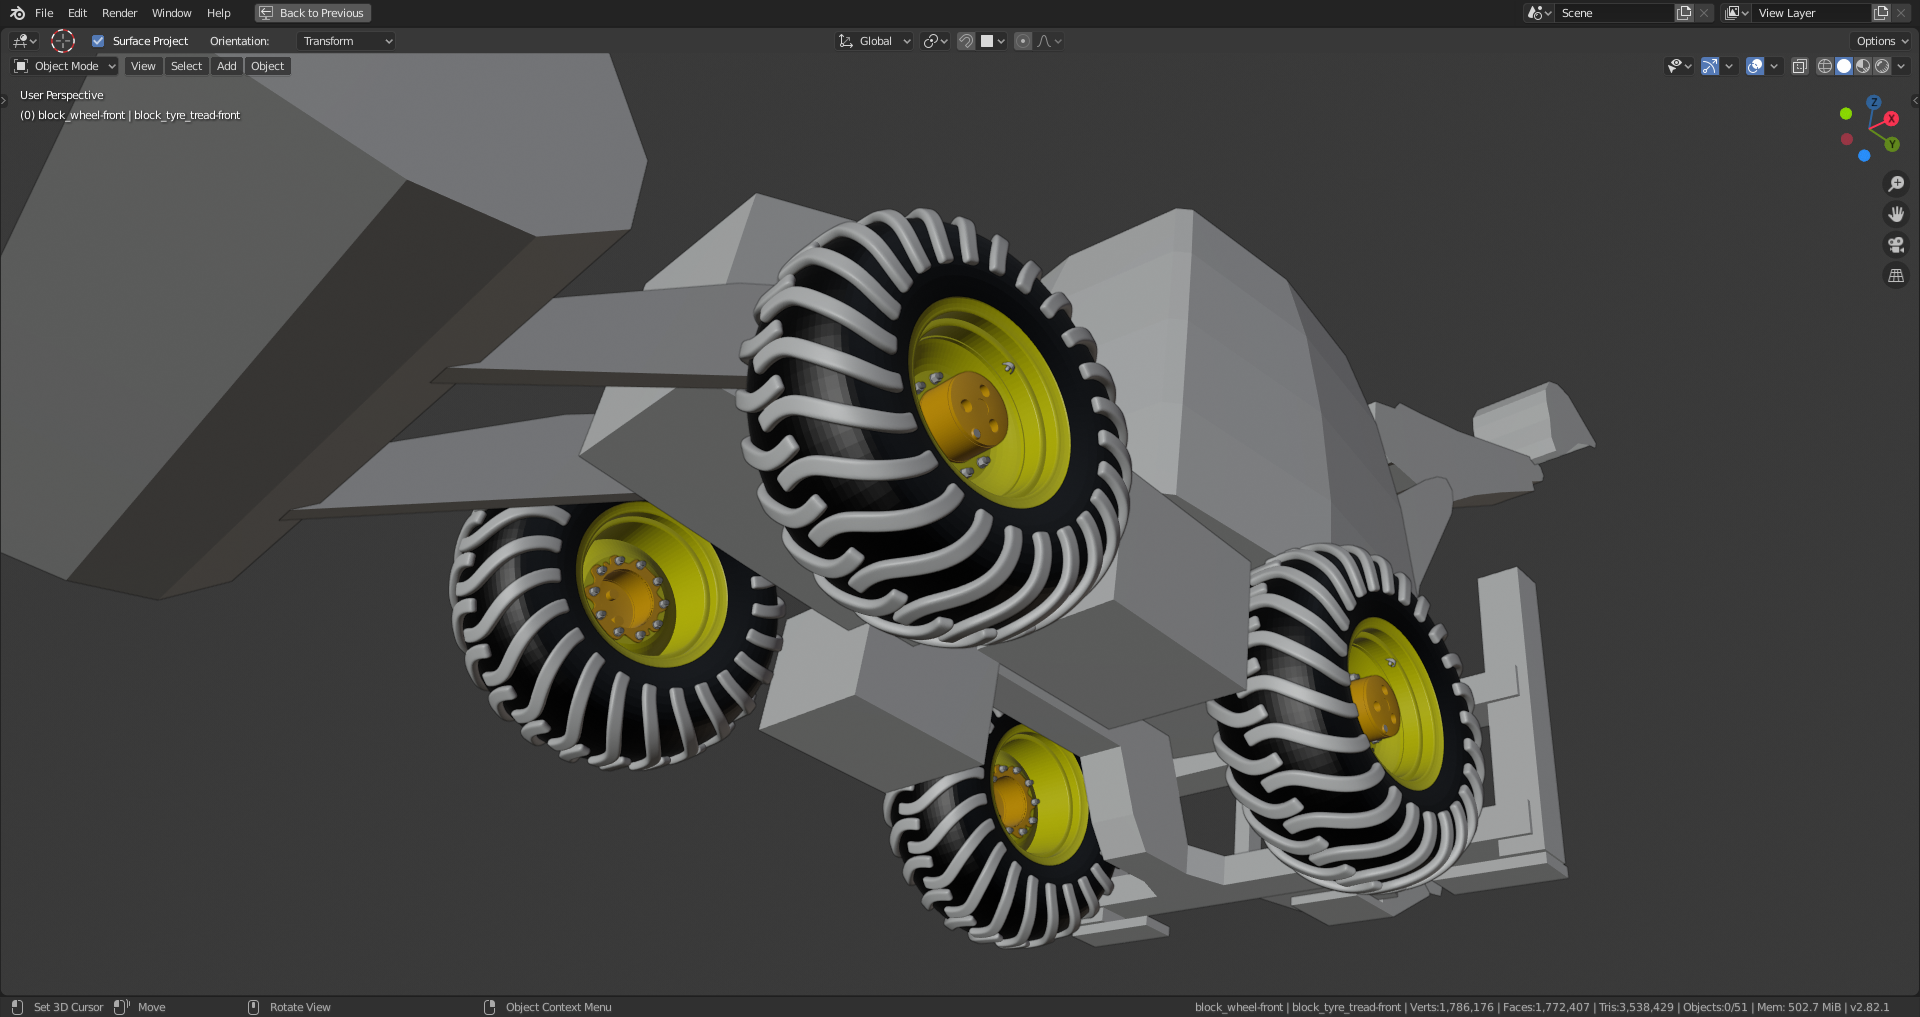Click the red X axis gizmo ball

click(1891, 119)
